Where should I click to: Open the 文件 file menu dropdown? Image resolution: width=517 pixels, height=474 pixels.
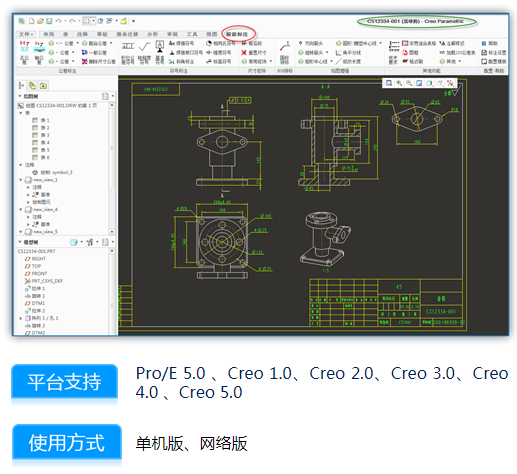(x=26, y=34)
